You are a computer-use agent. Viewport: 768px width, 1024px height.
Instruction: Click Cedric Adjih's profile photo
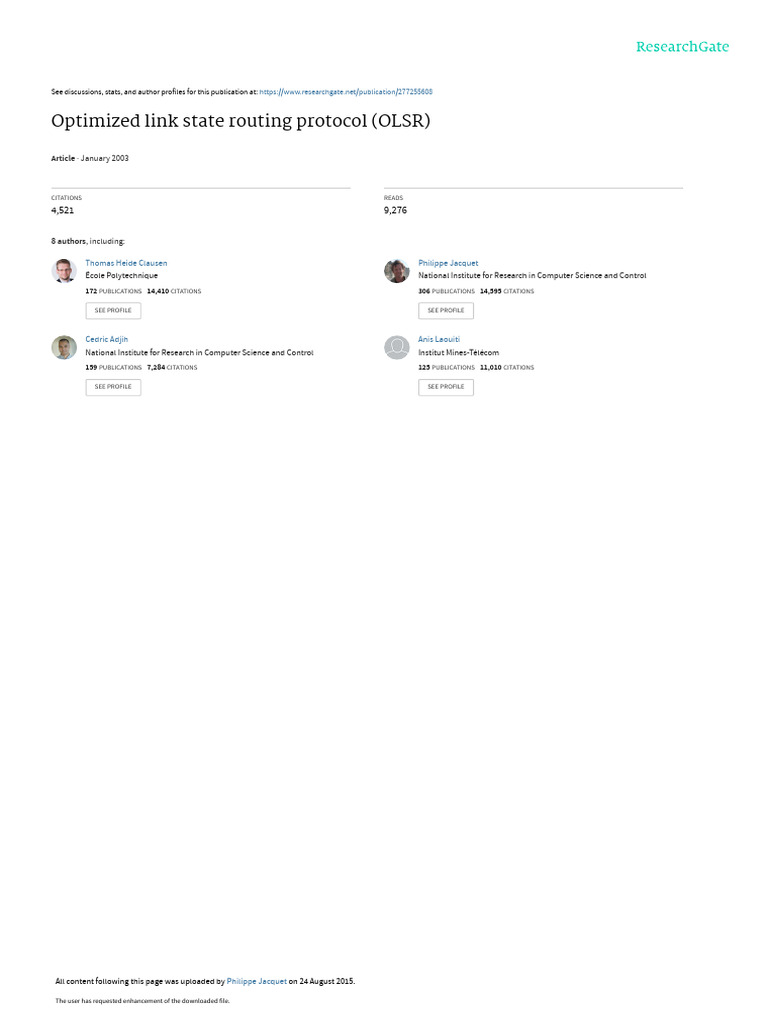tap(64, 347)
